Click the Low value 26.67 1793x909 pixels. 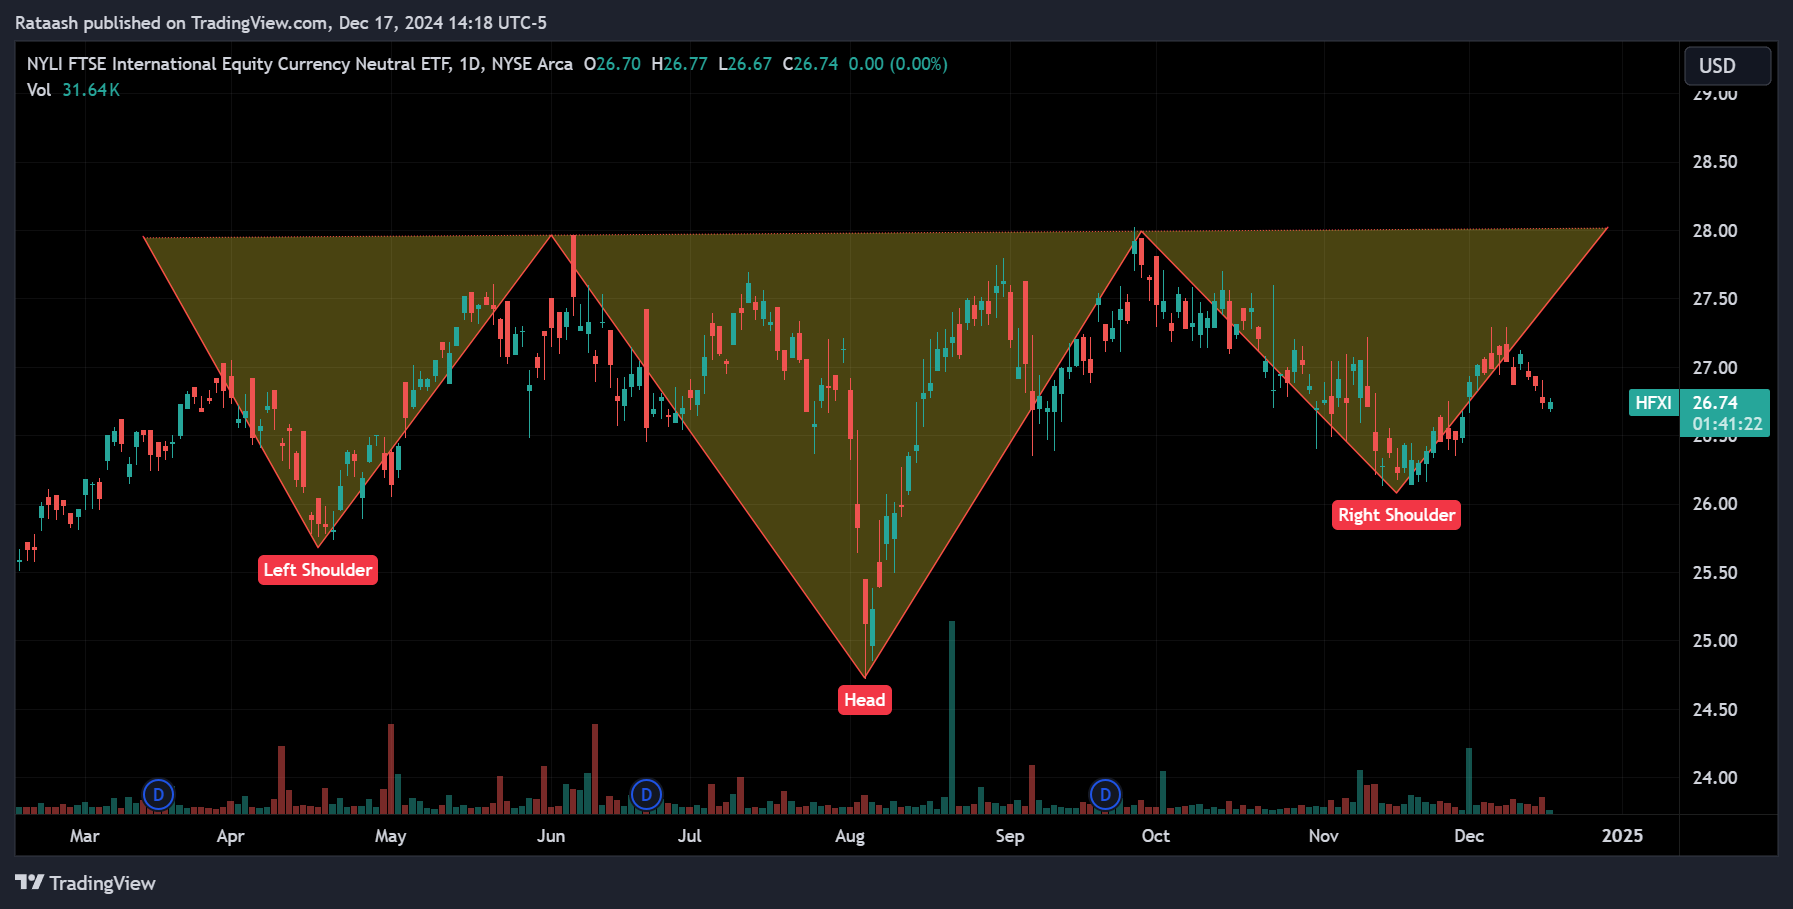(745, 64)
